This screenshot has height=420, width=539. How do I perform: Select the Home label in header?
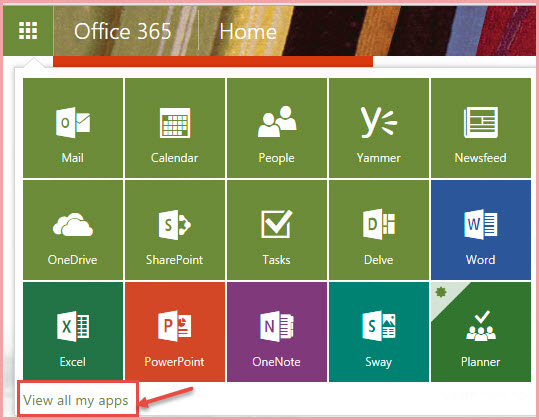tap(248, 31)
